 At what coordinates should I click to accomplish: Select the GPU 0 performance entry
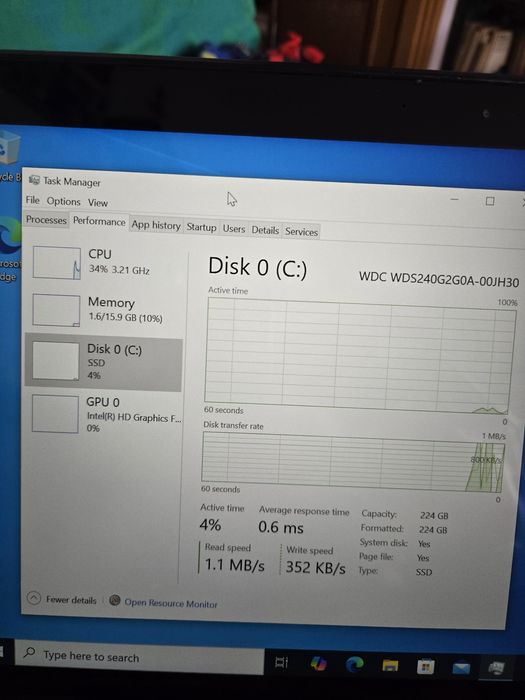[103, 414]
